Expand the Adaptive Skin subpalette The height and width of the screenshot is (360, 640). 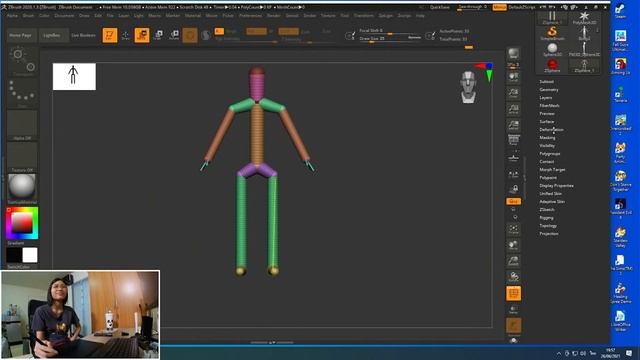(551, 202)
